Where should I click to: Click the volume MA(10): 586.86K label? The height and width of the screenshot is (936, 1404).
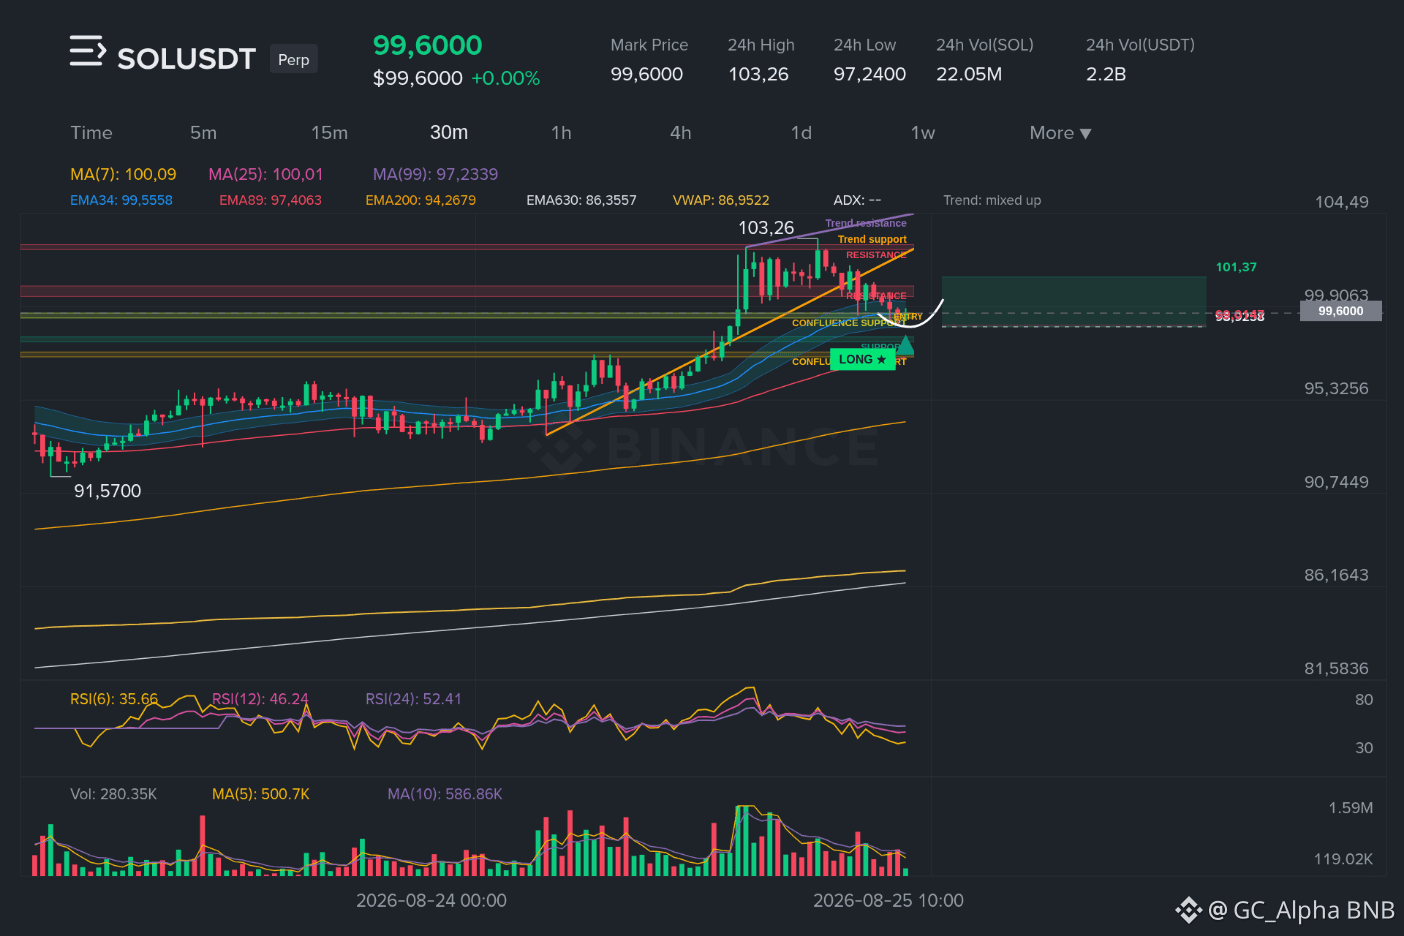(445, 794)
